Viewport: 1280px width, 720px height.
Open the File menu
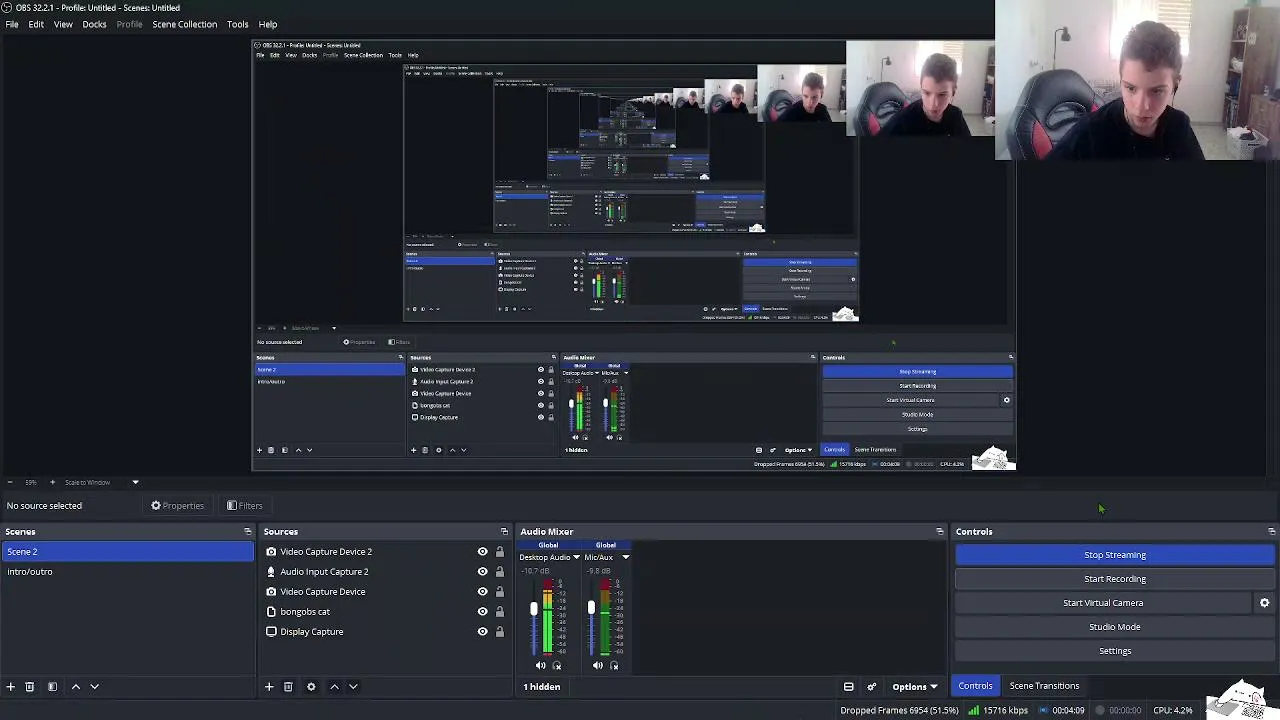[12, 24]
